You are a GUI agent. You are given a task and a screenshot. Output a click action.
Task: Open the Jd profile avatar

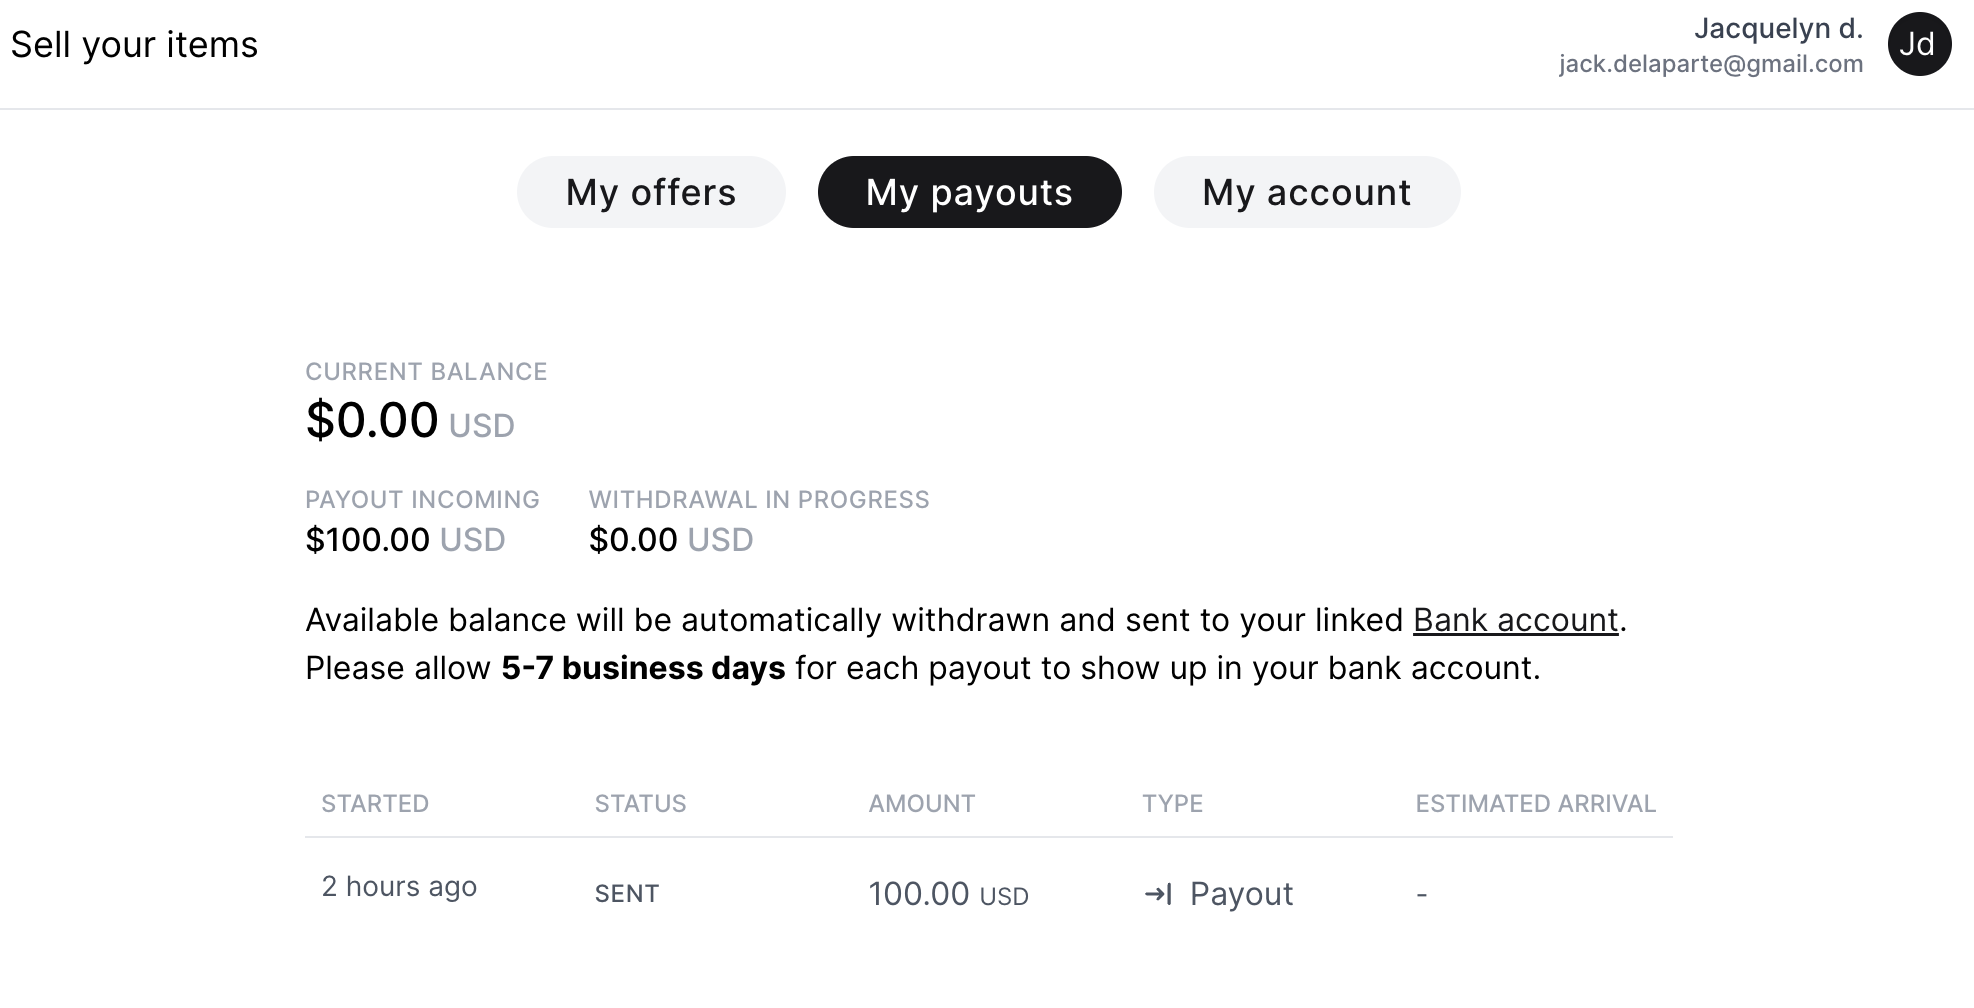1919,44
